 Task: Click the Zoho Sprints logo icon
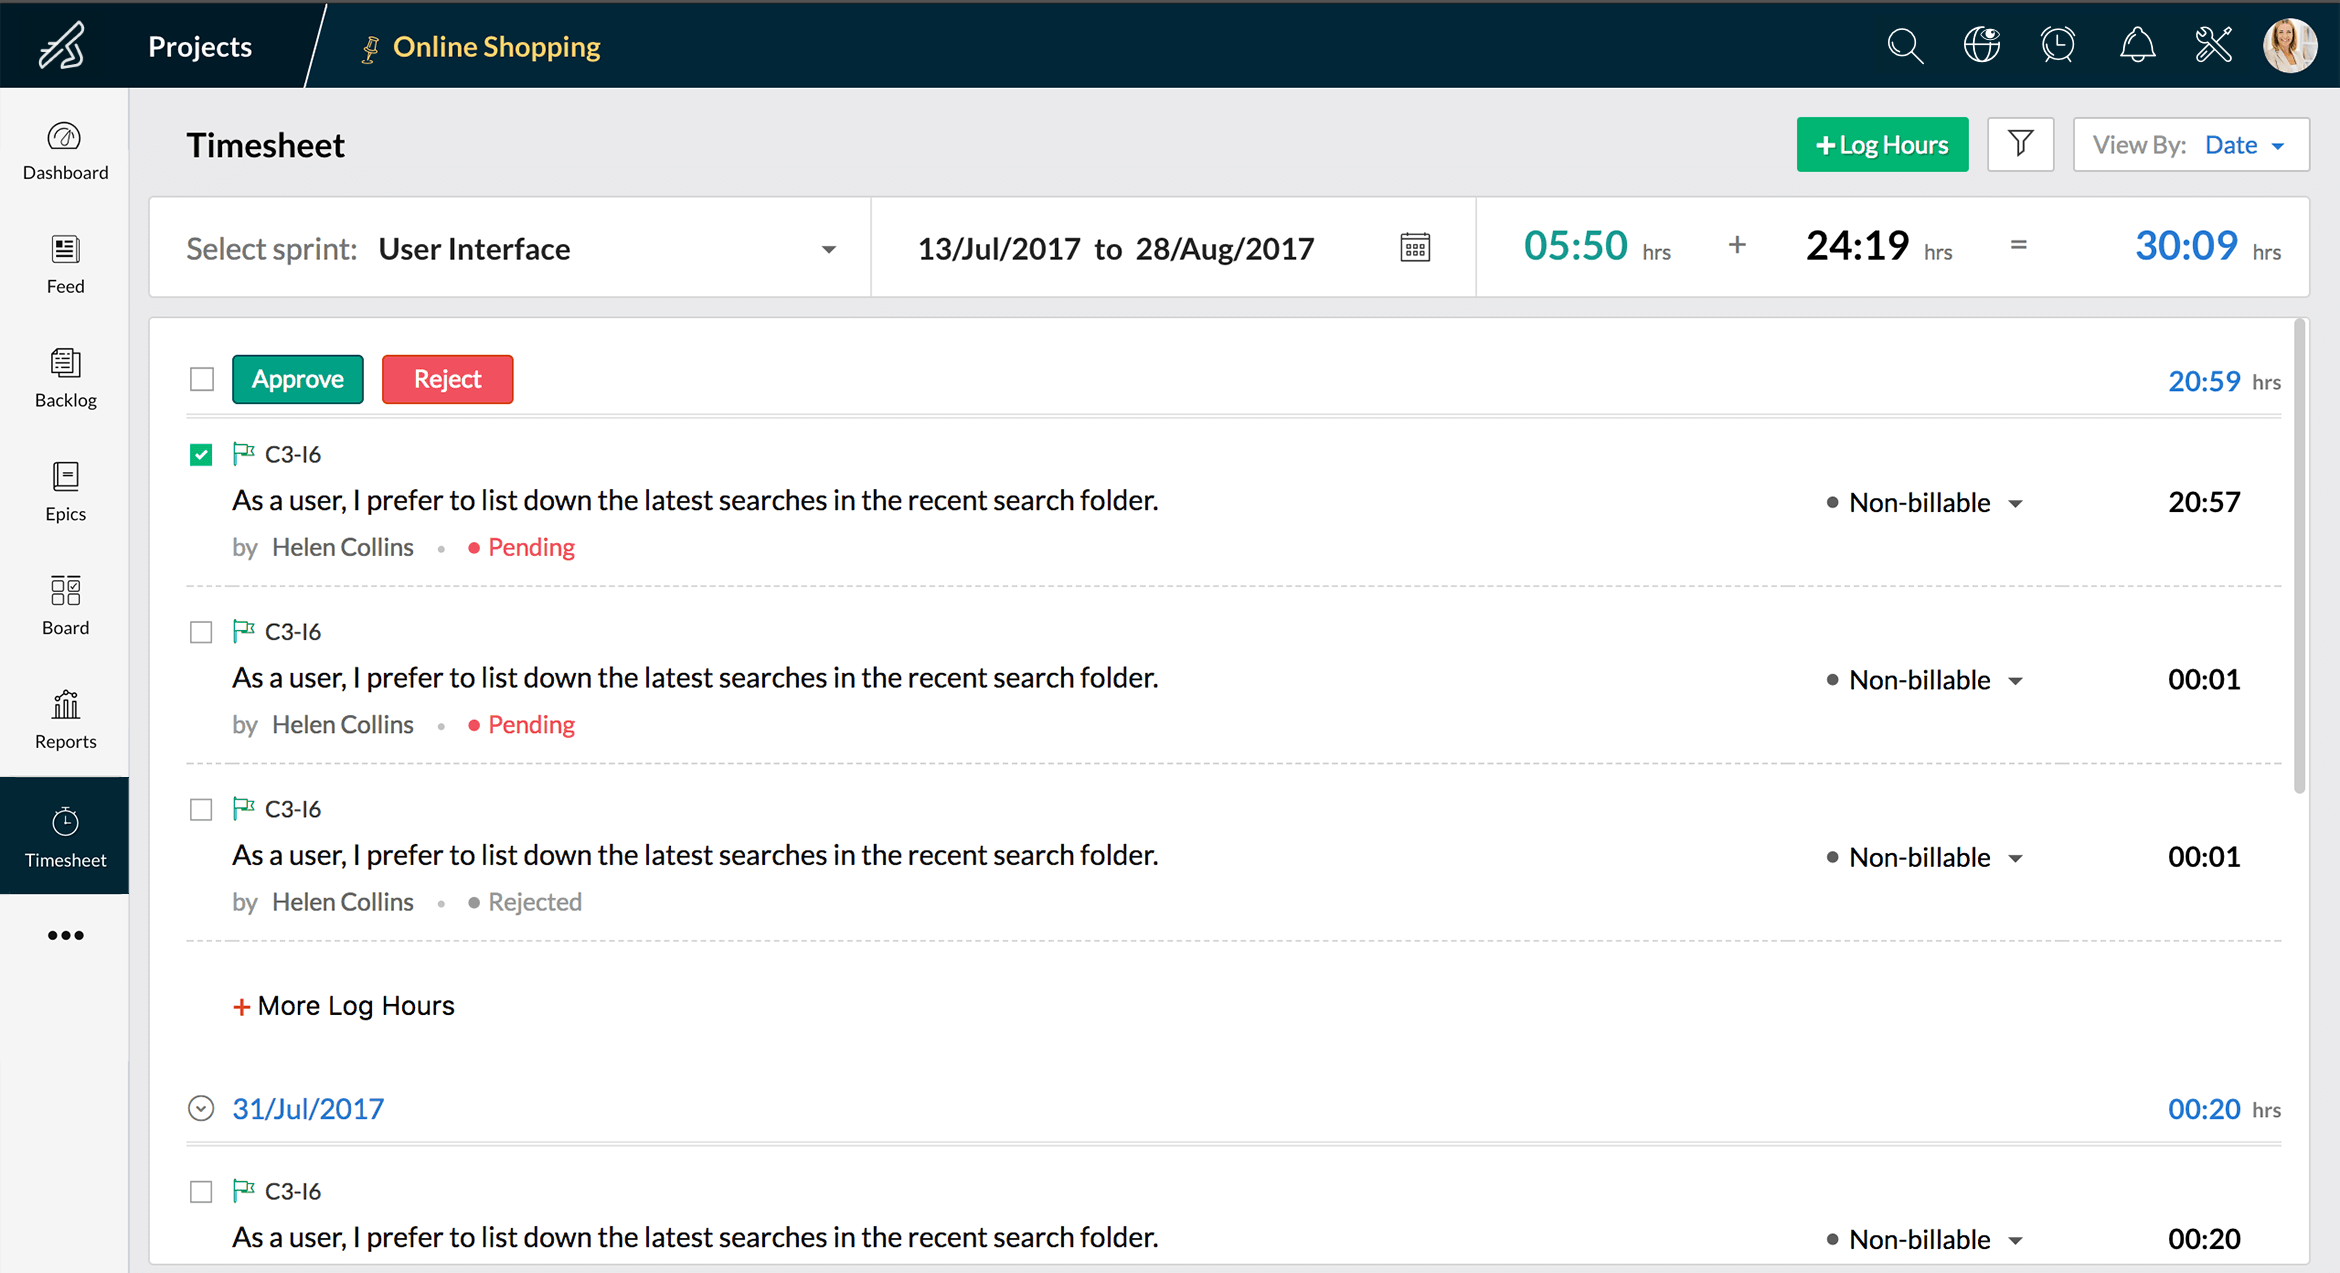click(62, 46)
